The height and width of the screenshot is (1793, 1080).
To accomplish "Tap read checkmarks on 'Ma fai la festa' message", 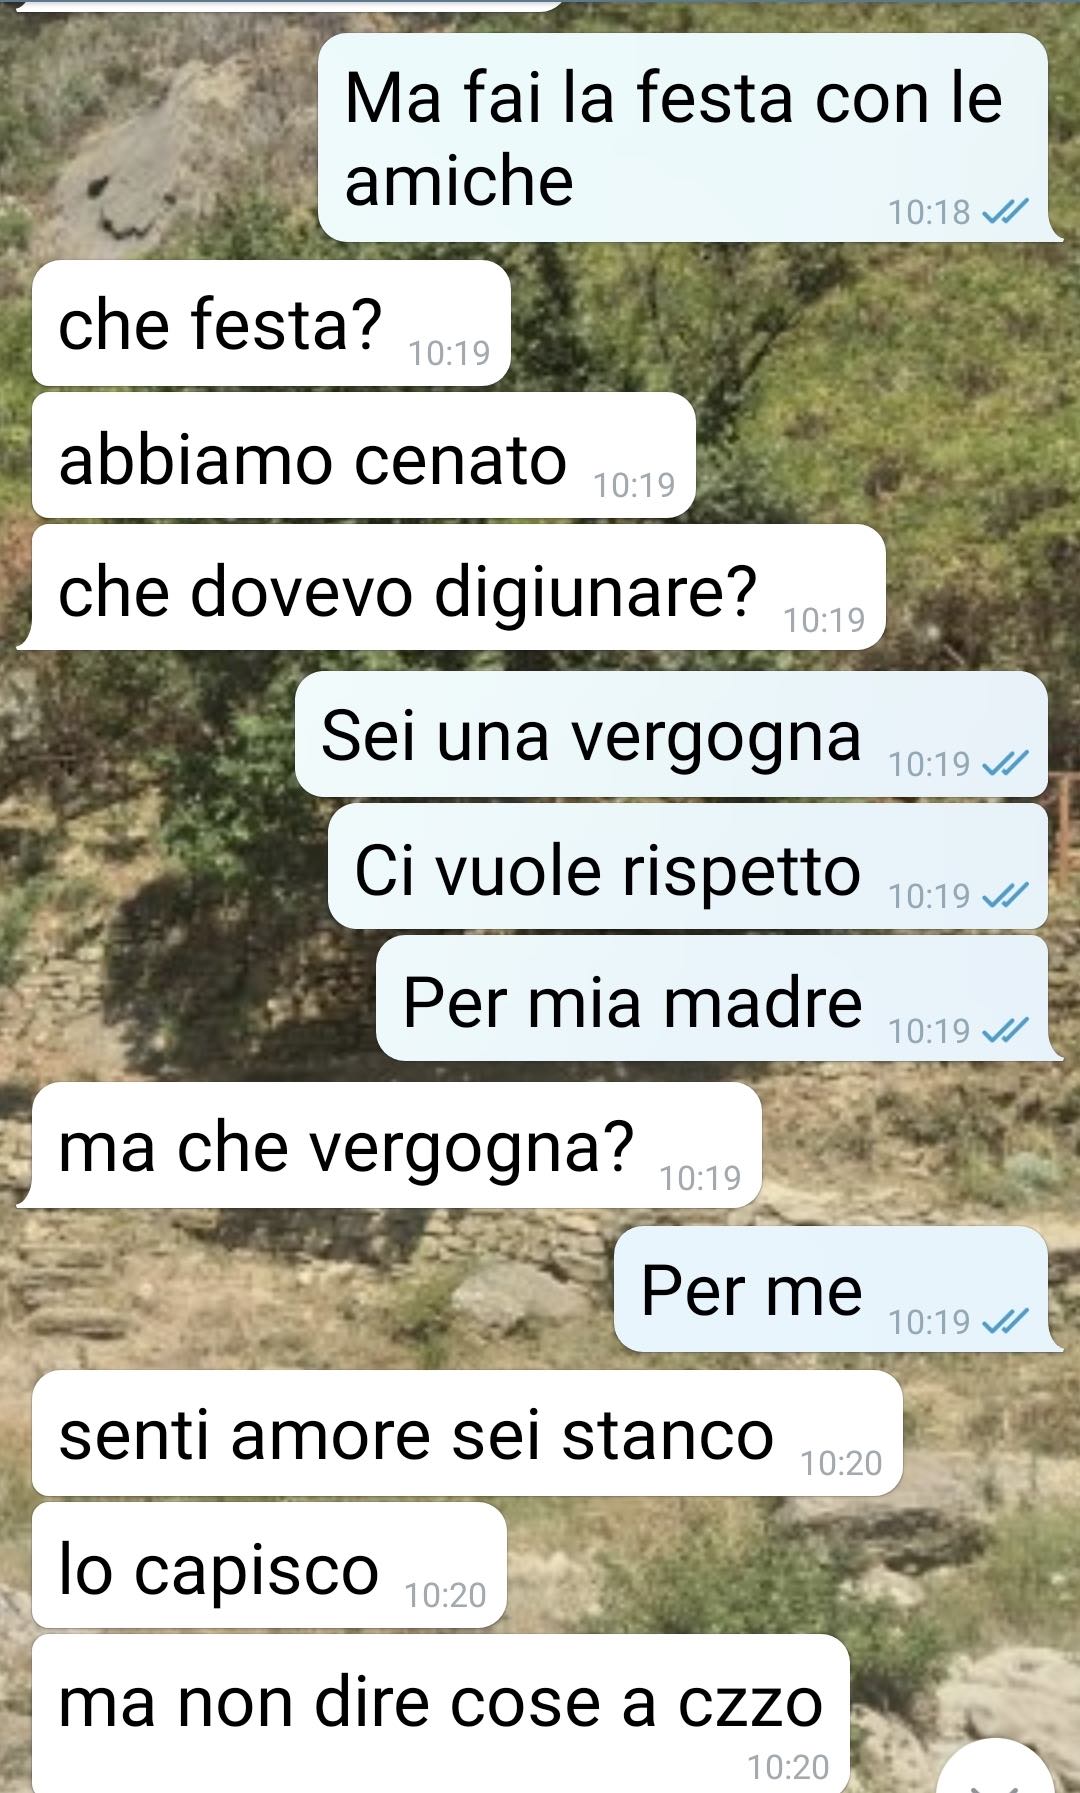I will point(1005,212).
